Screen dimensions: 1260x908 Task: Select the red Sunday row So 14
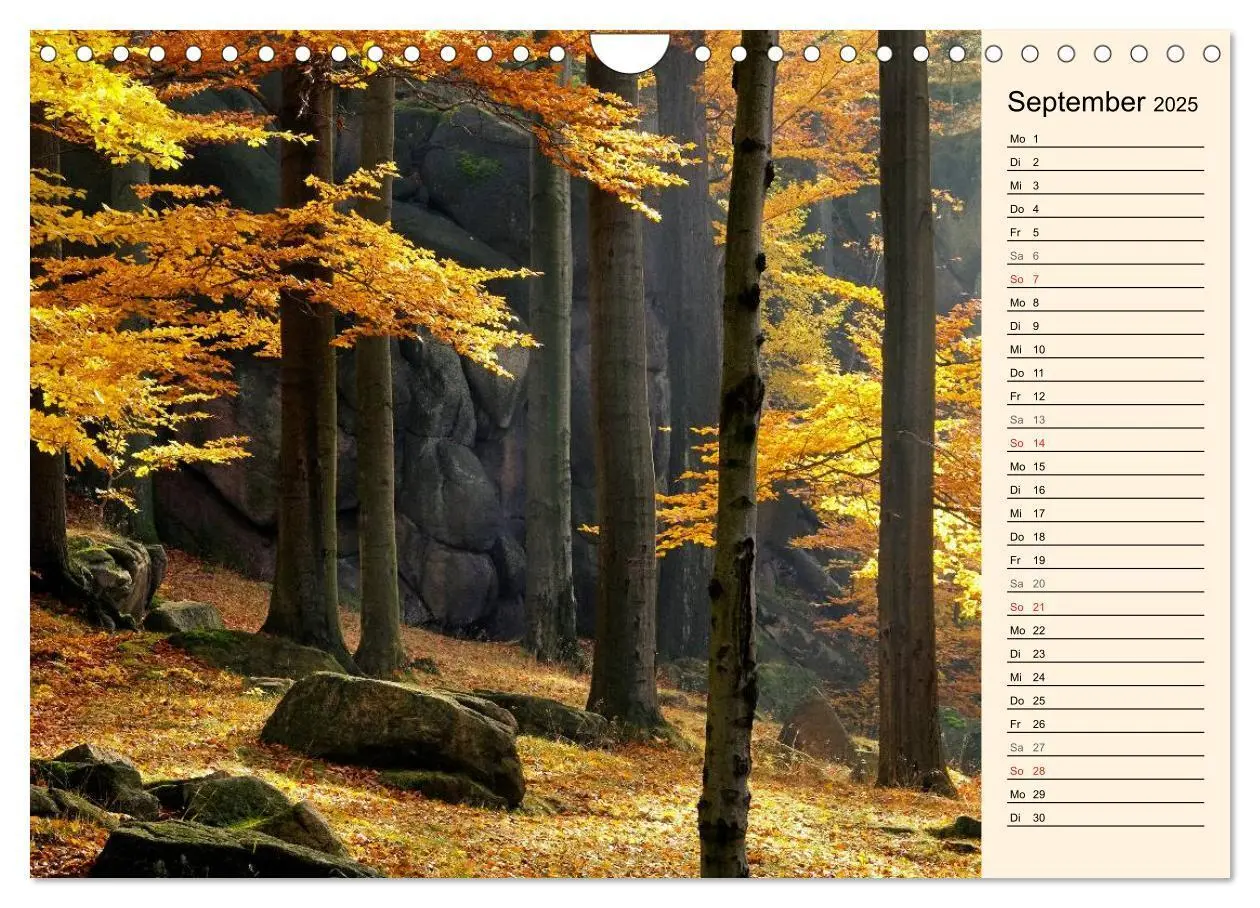[1105, 443]
